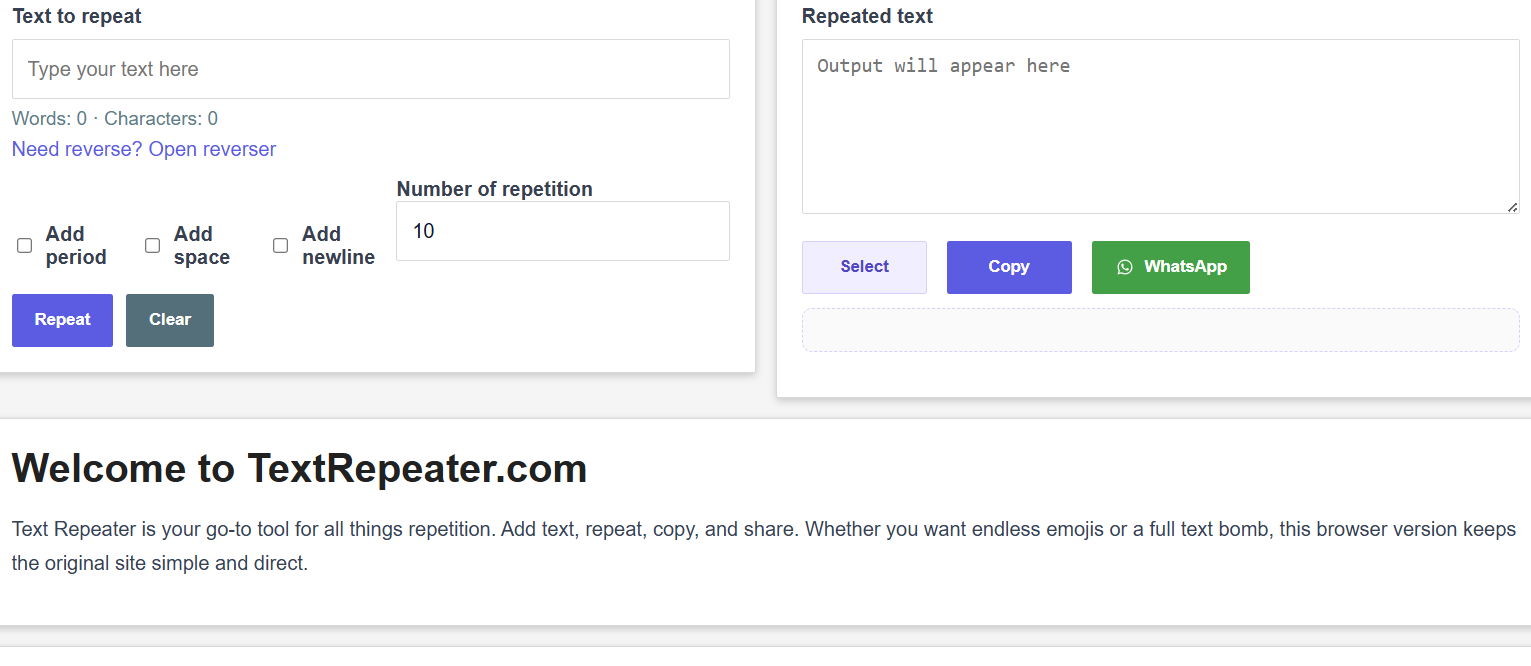Click the 'Add period' label text

(x=76, y=245)
